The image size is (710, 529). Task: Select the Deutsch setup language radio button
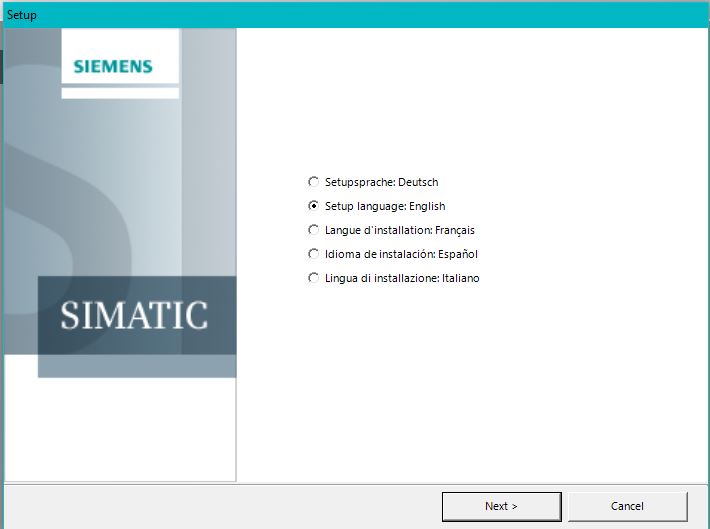[314, 182]
